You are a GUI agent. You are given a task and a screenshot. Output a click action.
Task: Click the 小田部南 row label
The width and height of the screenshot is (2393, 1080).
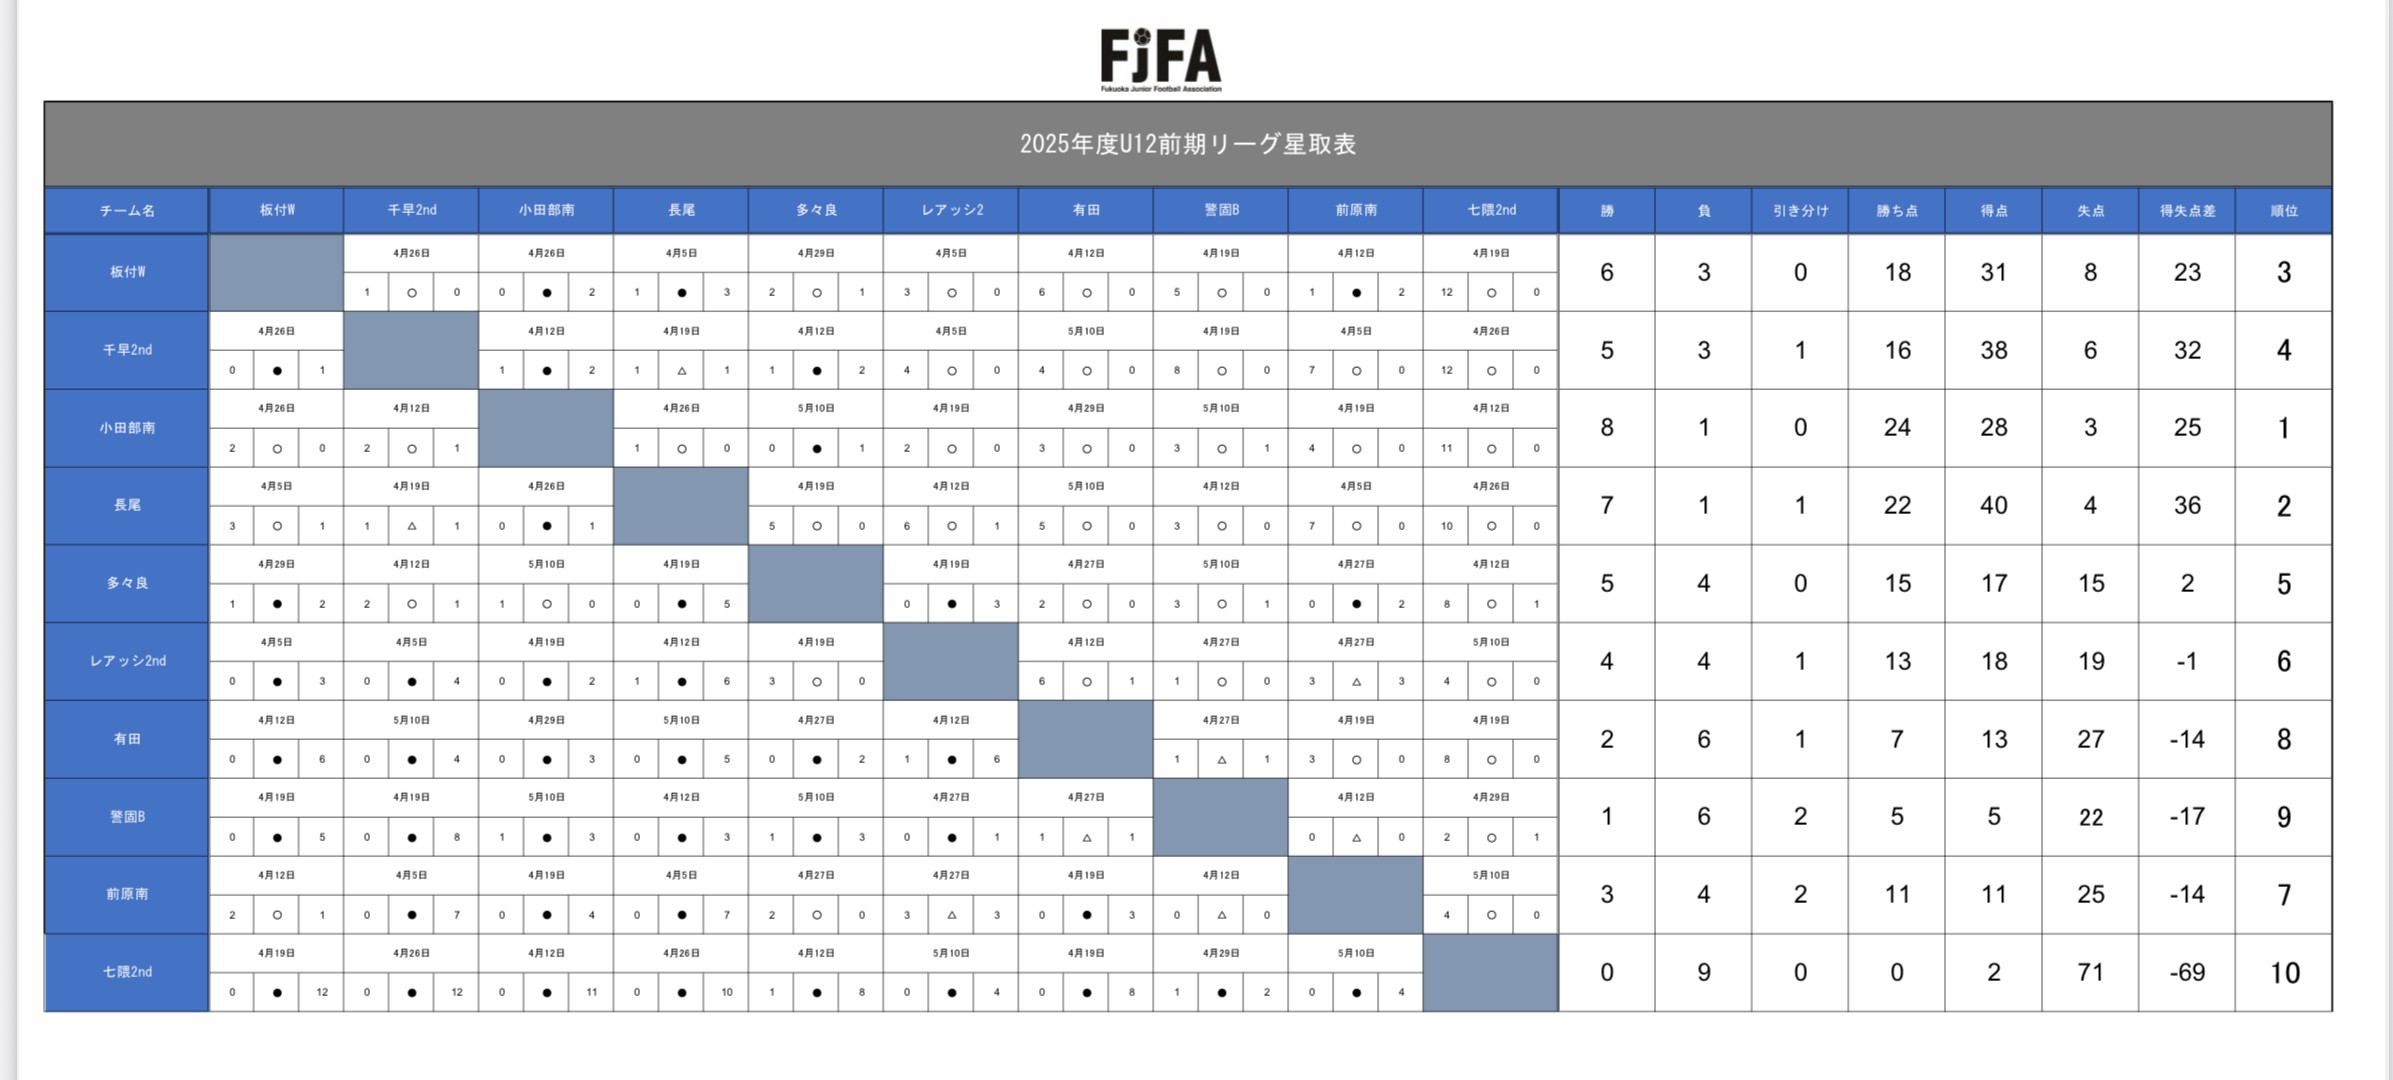tap(127, 428)
